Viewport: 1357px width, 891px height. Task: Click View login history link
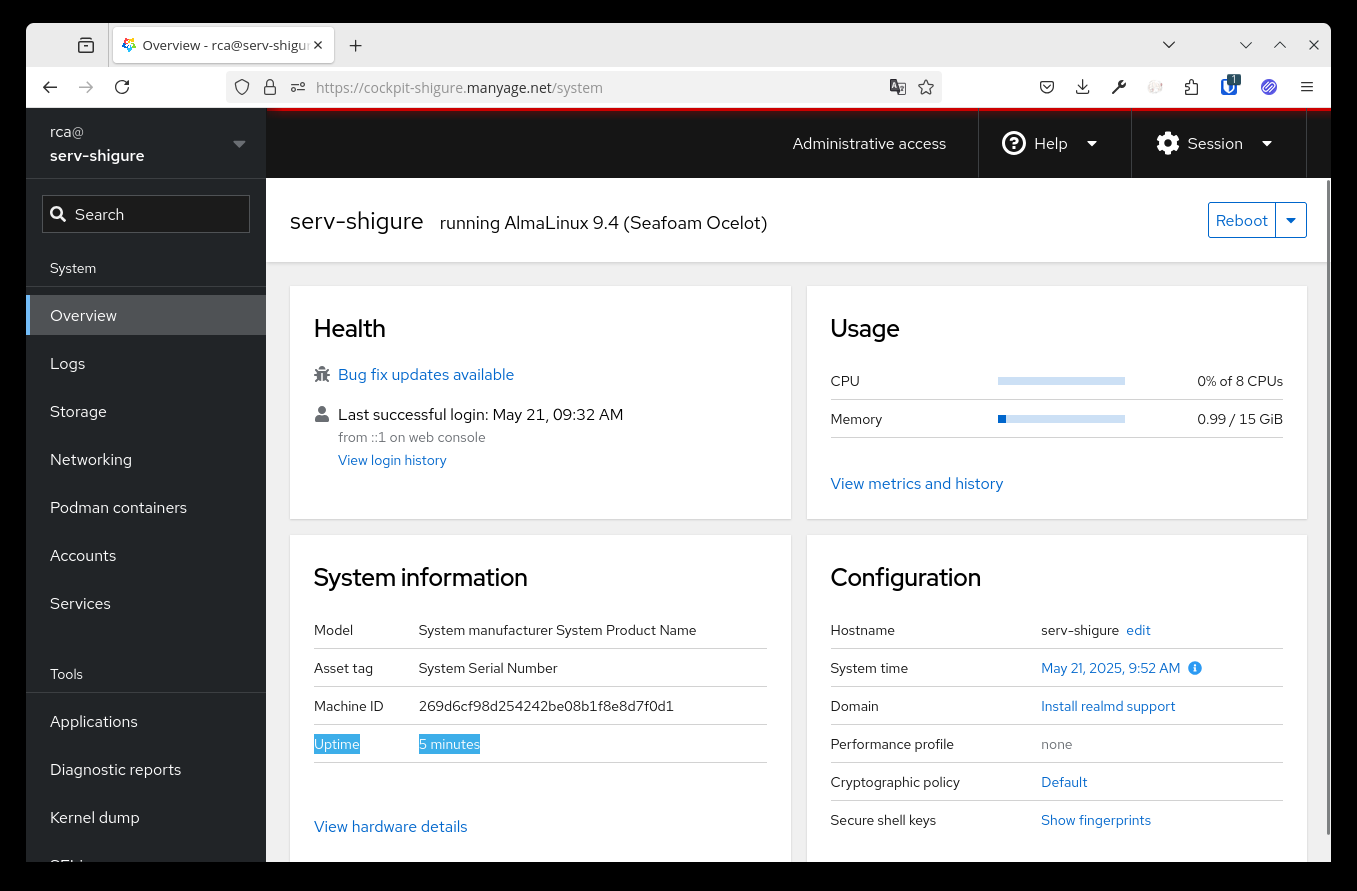click(392, 460)
